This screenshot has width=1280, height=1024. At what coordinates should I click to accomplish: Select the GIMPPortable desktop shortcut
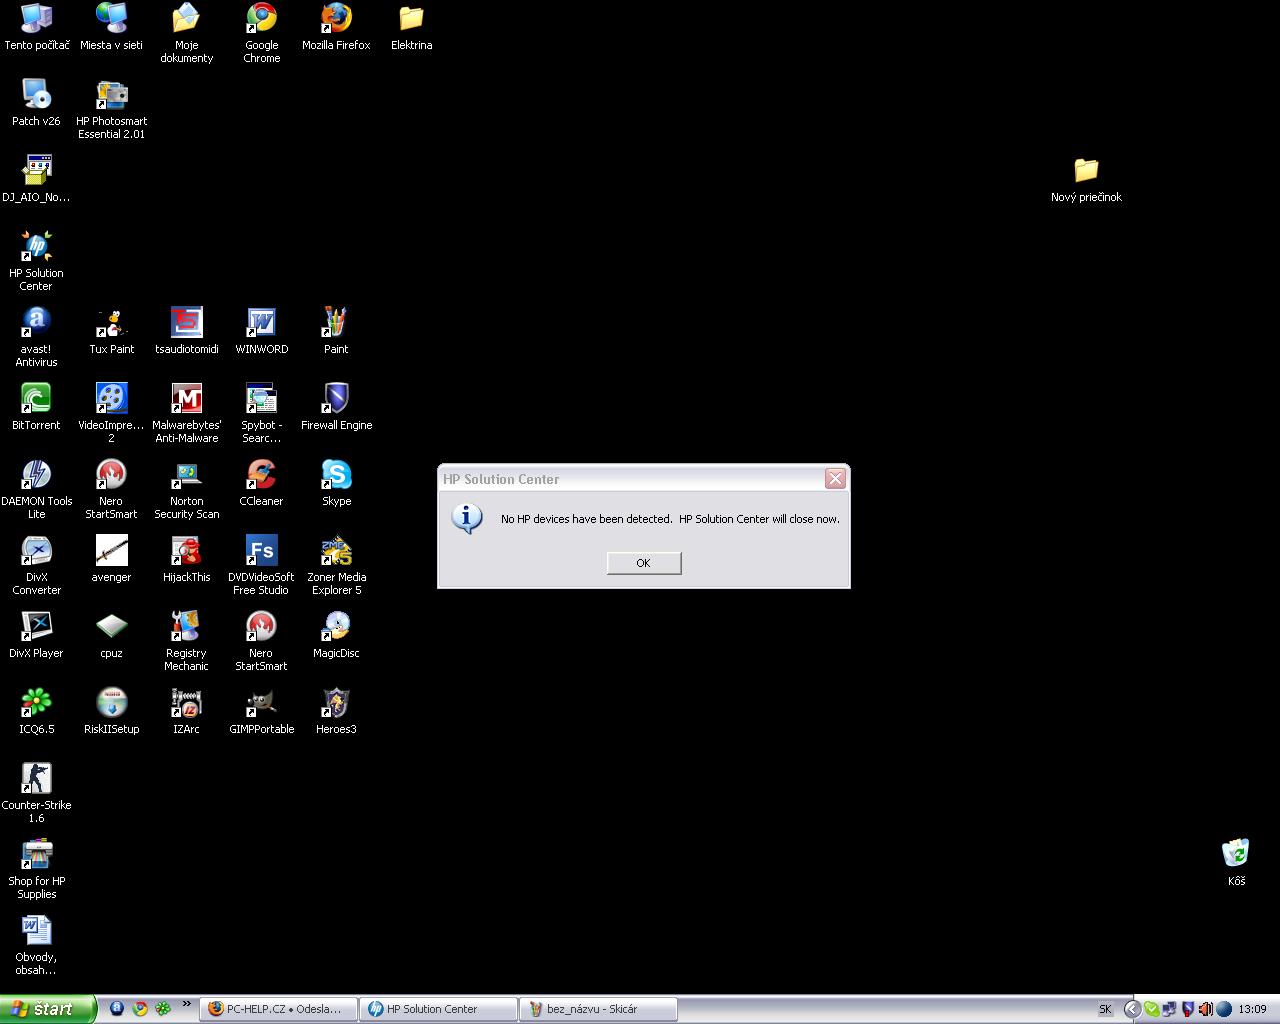pyautogui.click(x=261, y=711)
